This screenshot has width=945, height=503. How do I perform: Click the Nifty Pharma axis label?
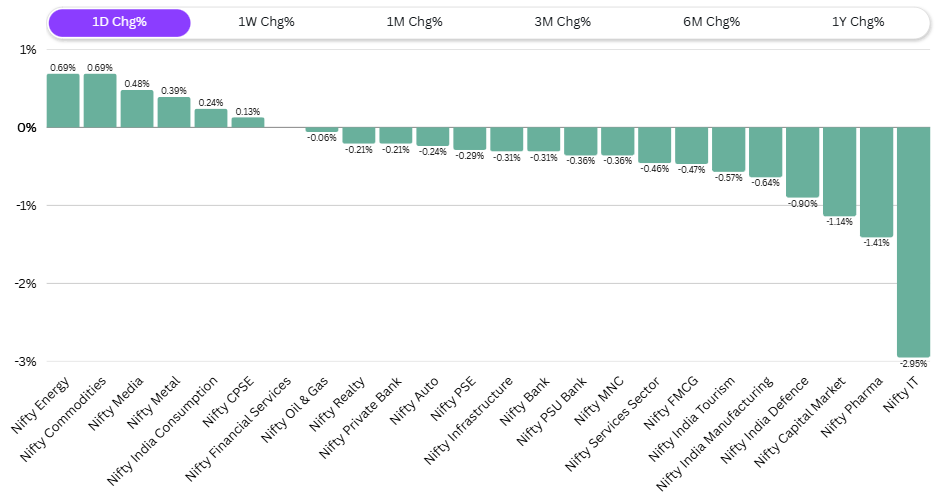[x=852, y=407]
